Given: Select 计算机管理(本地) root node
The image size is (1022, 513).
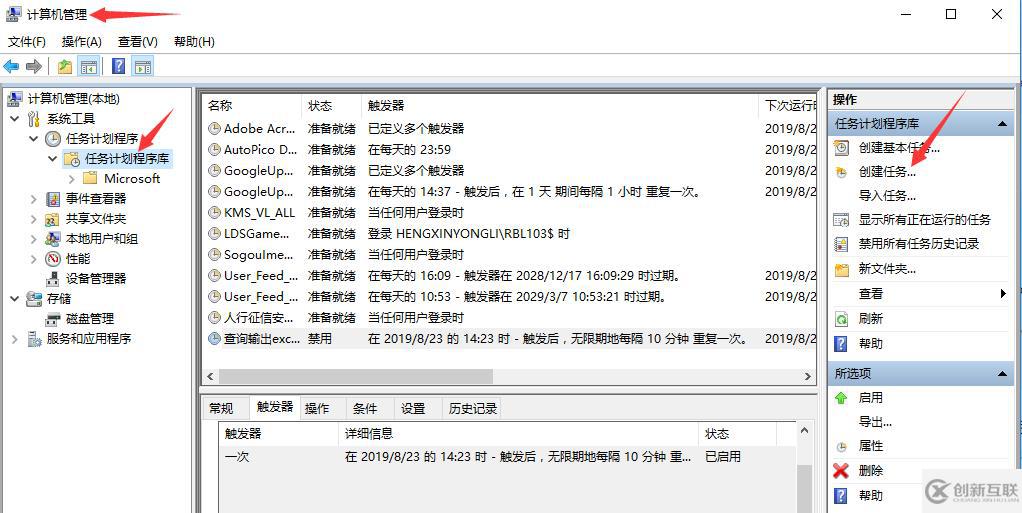Looking at the screenshot, I should coord(74,99).
